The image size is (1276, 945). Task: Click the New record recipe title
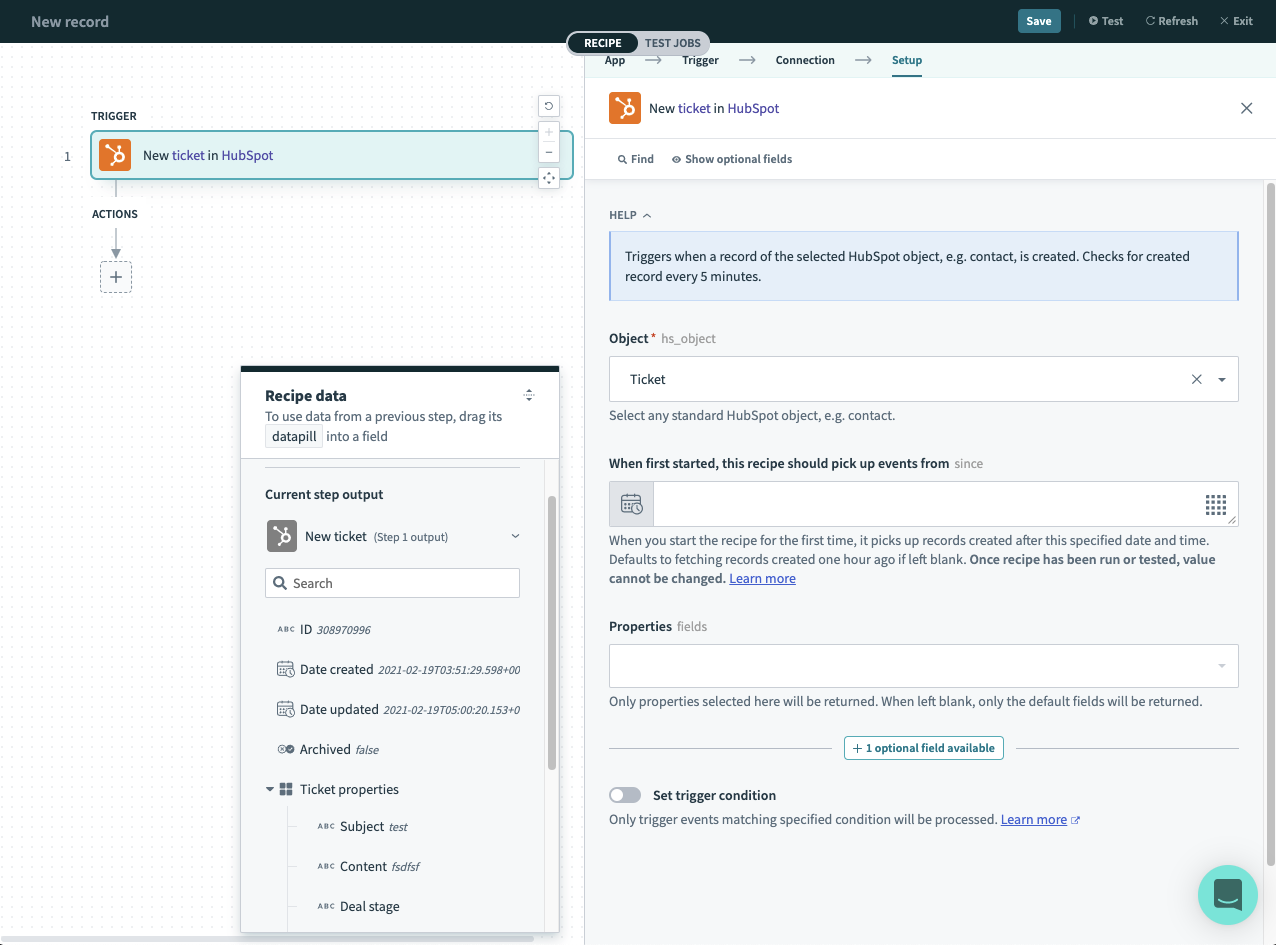70,21
